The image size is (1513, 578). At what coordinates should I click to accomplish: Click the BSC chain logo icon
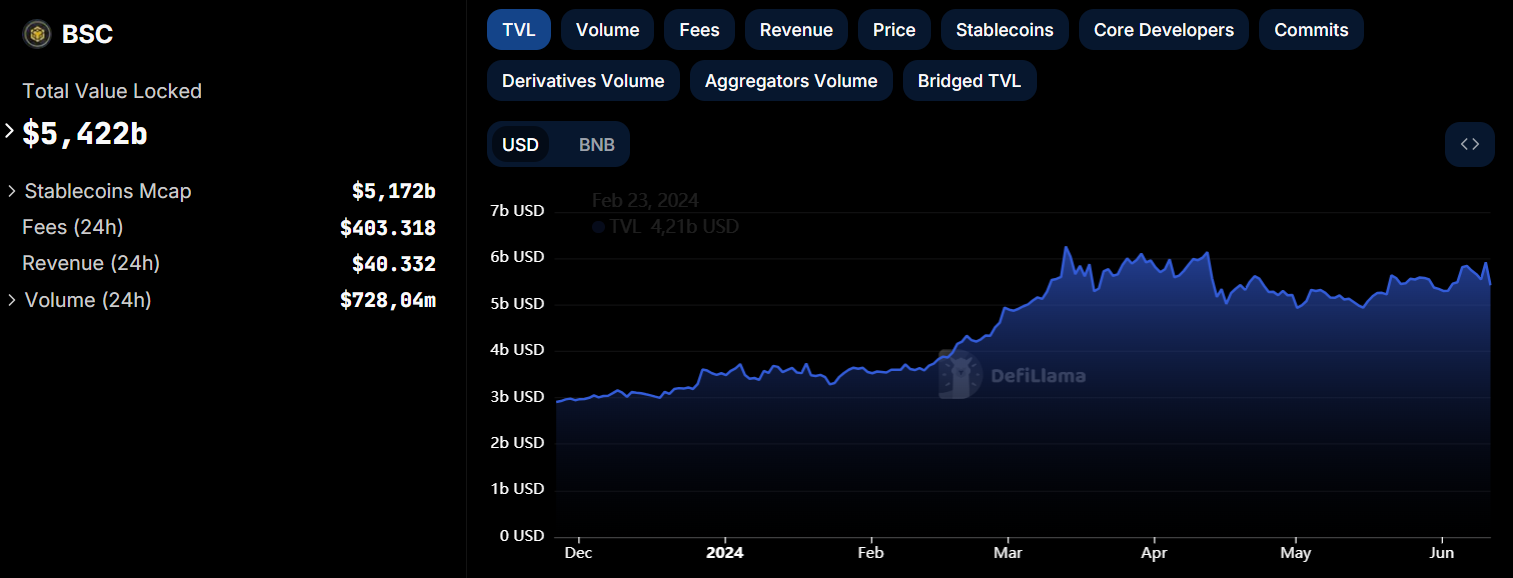tap(37, 34)
